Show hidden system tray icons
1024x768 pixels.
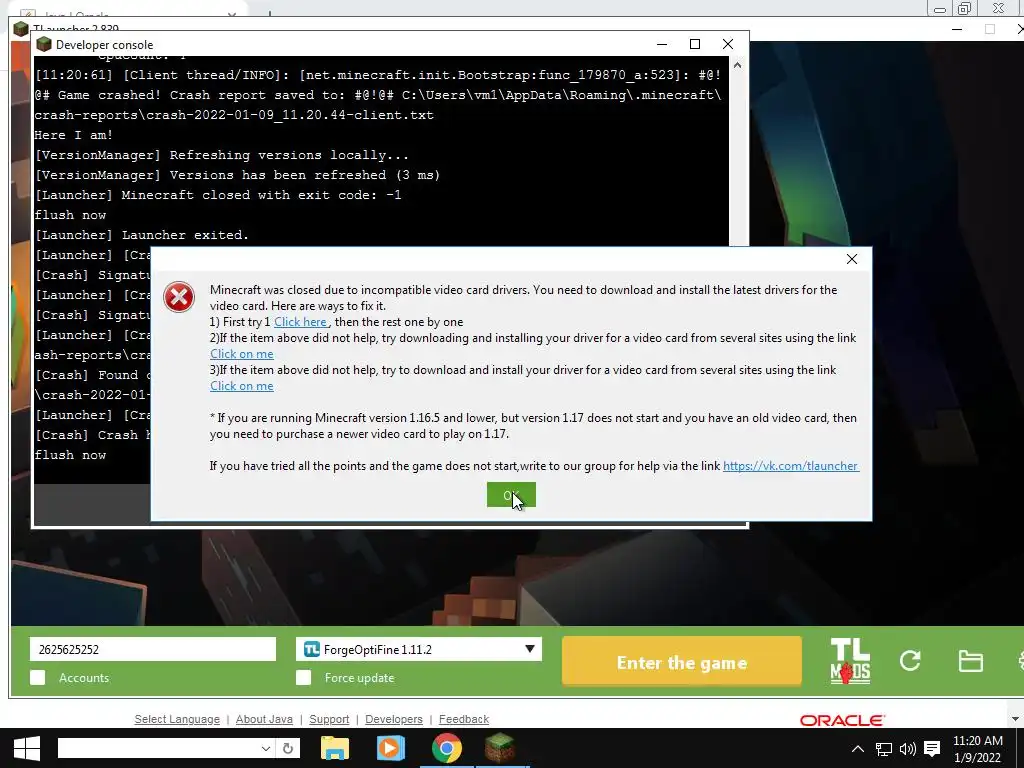click(857, 749)
